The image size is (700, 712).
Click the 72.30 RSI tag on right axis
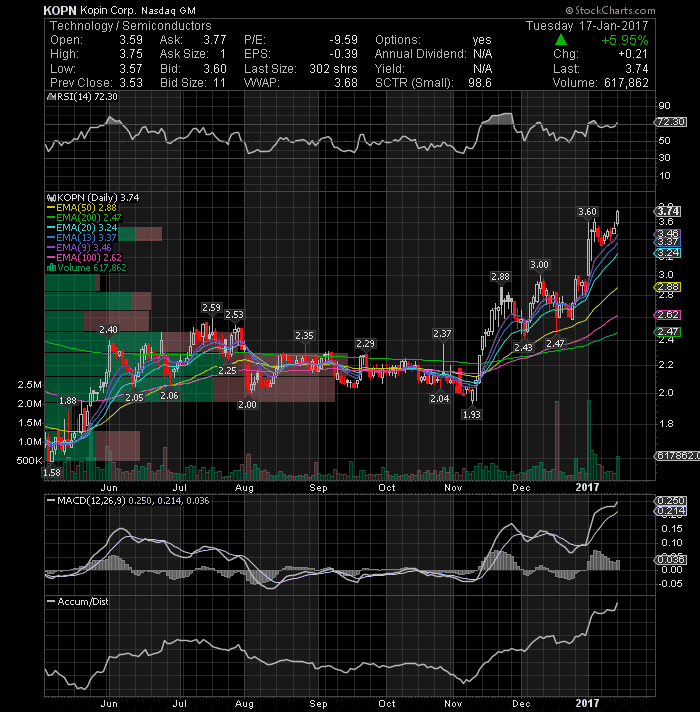pyautogui.click(x=670, y=122)
